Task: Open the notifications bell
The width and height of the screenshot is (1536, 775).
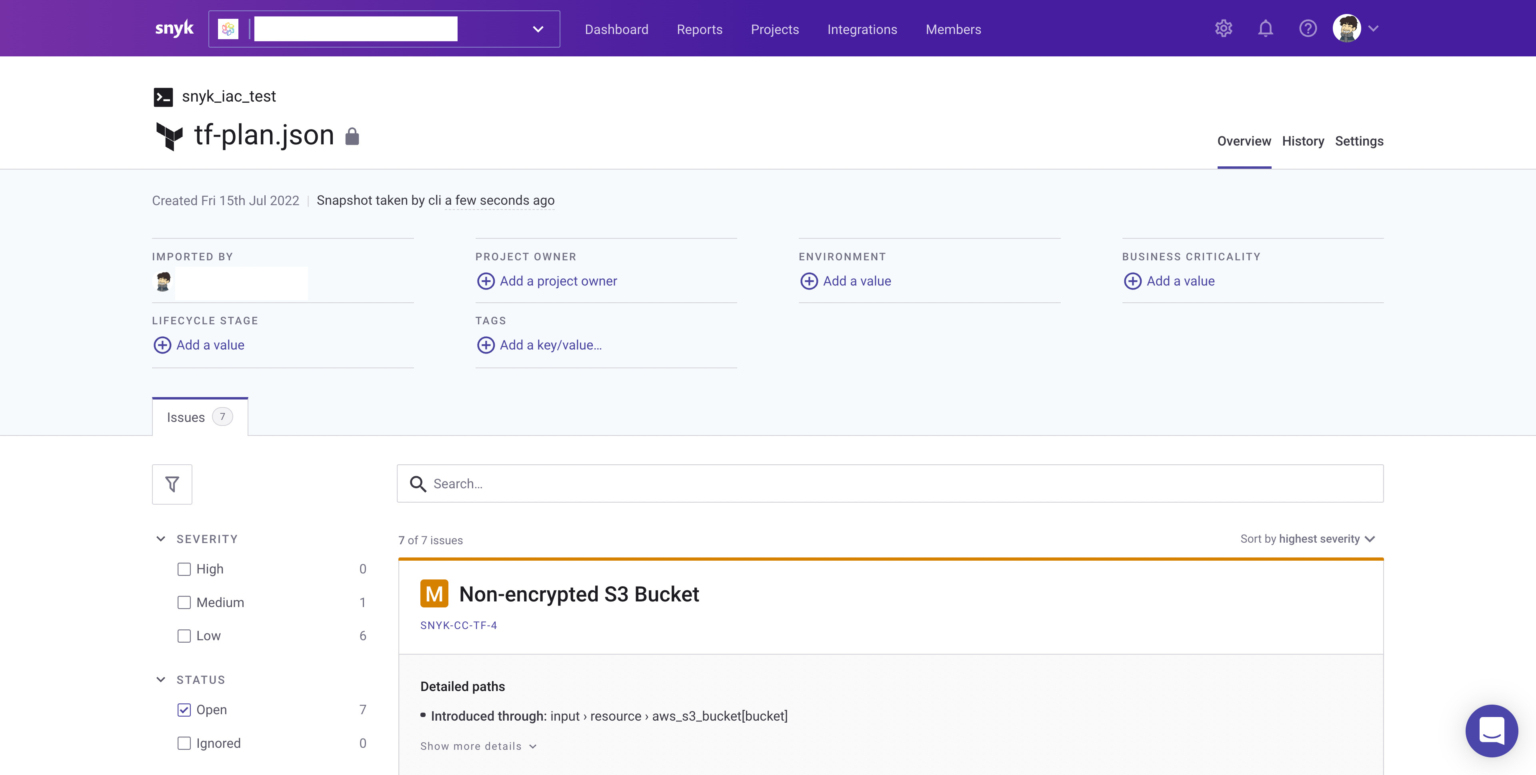Action: coord(1265,28)
